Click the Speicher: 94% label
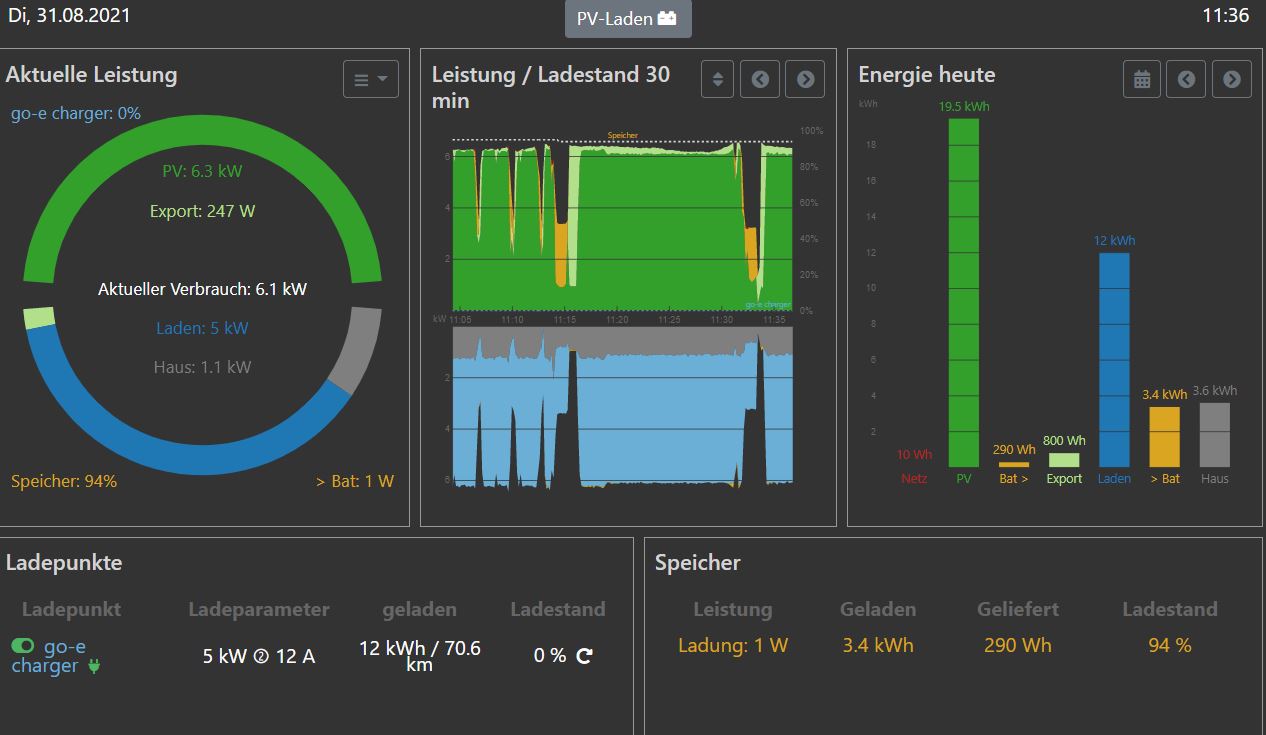The image size is (1266, 735). [x=64, y=481]
